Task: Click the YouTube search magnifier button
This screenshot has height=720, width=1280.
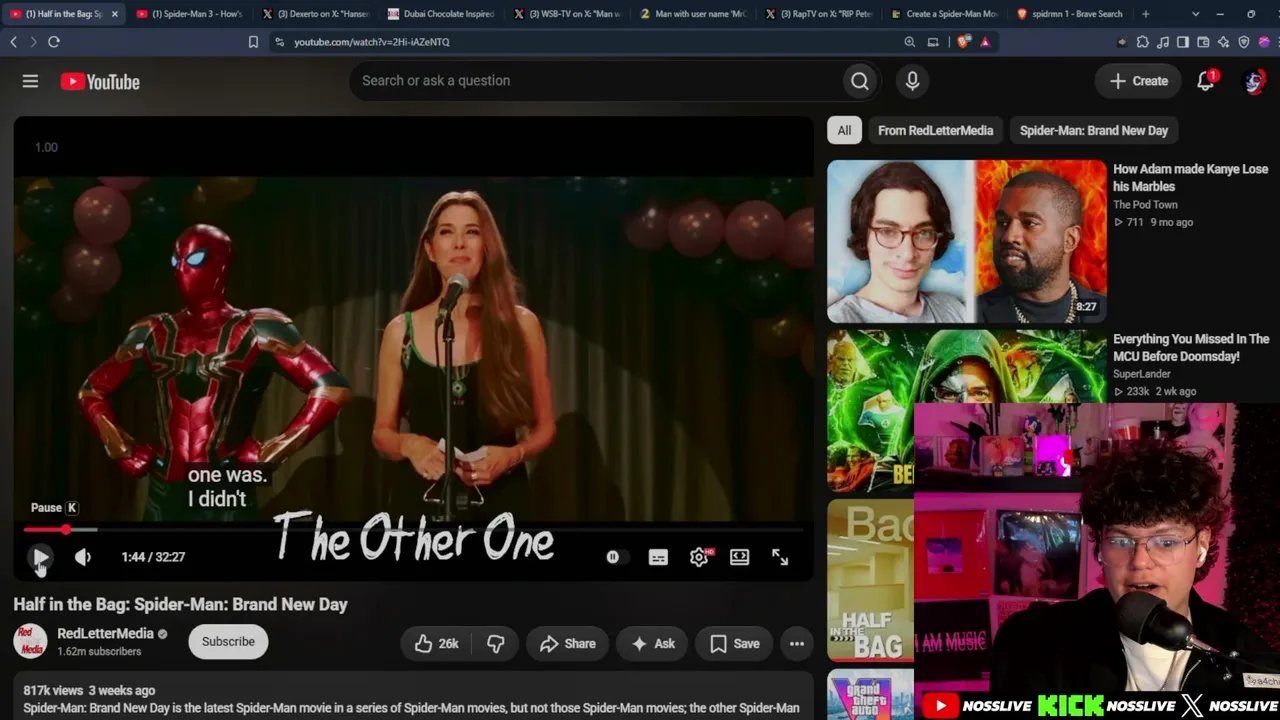Action: tap(860, 81)
